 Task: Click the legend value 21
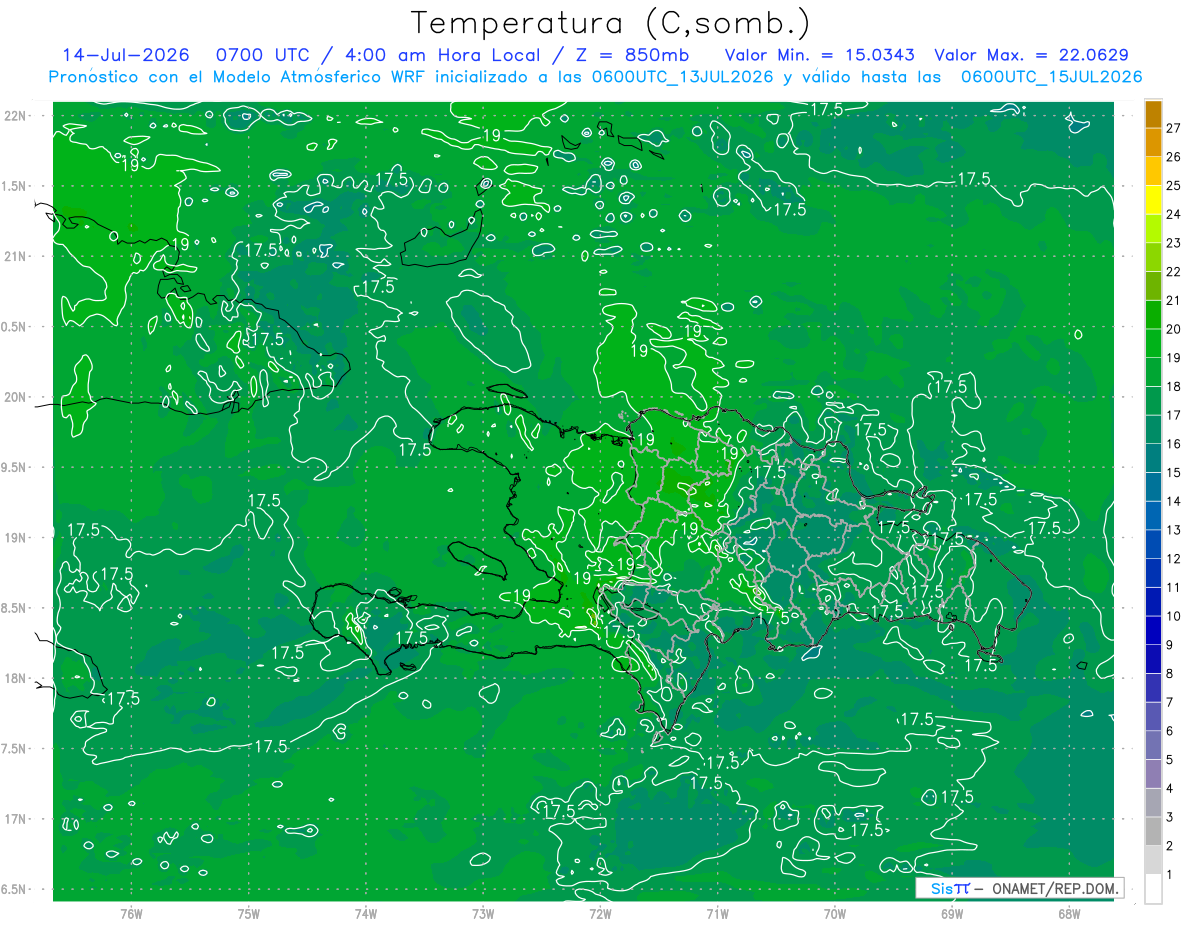pyautogui.click(x=1173, y=301)
